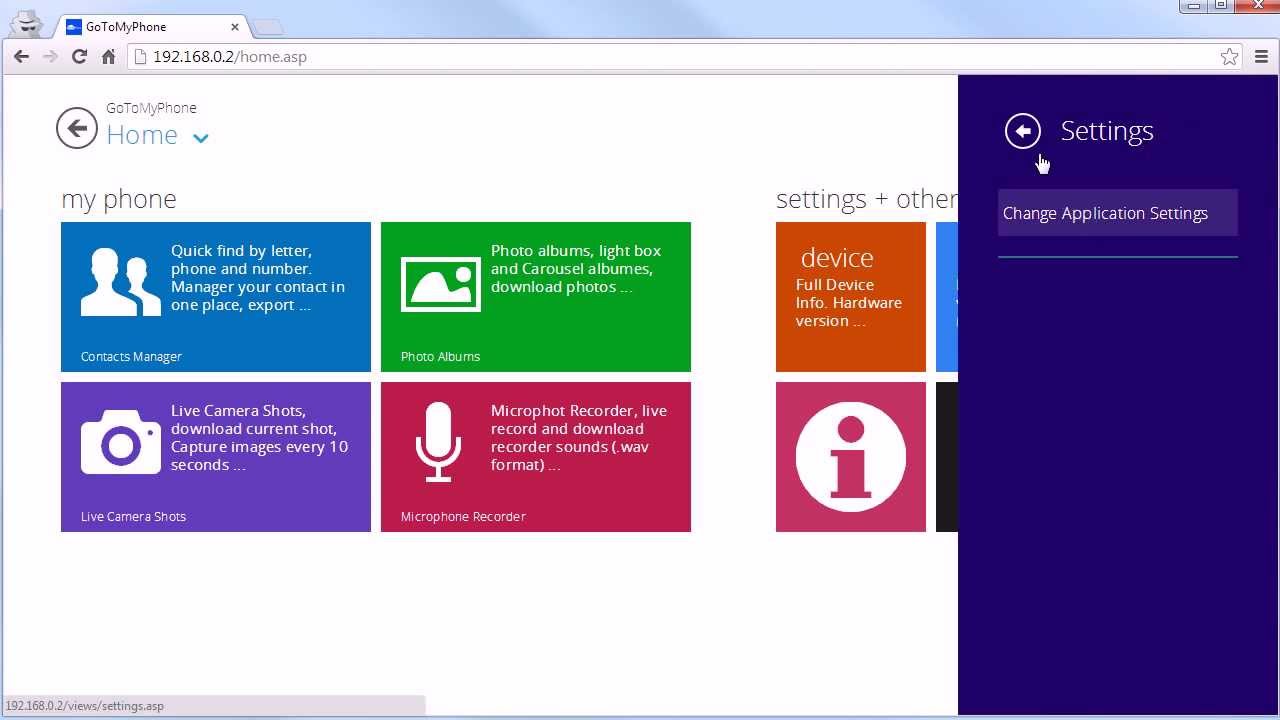Click the photo album picture icon
This screenshot has width=1280, height=720.
point(441,284)
